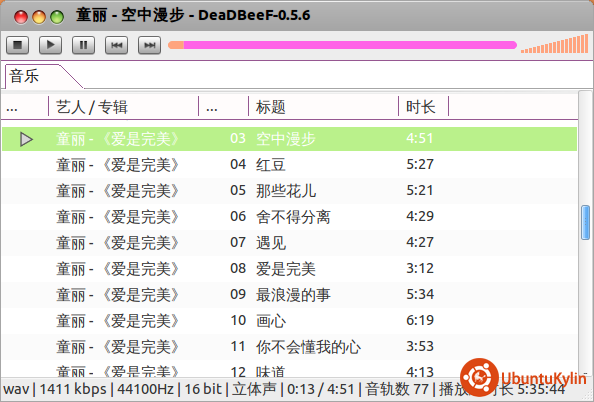This screenshot has width=594, height=402.
Task: Select track 05 那些花儿
Action: pyautogui.click(x=289, y=191)
